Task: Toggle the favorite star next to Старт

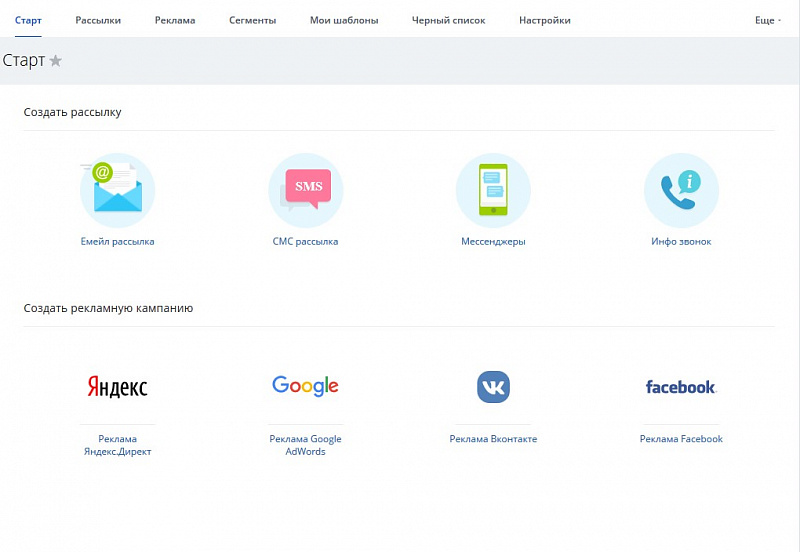Action: [56, 61]
